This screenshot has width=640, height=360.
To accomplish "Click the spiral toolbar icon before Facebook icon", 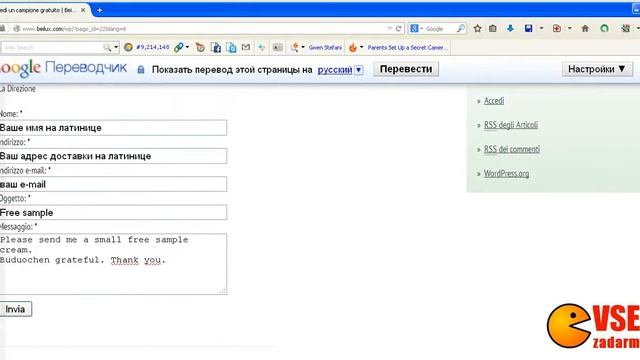I will click(200, 47).
